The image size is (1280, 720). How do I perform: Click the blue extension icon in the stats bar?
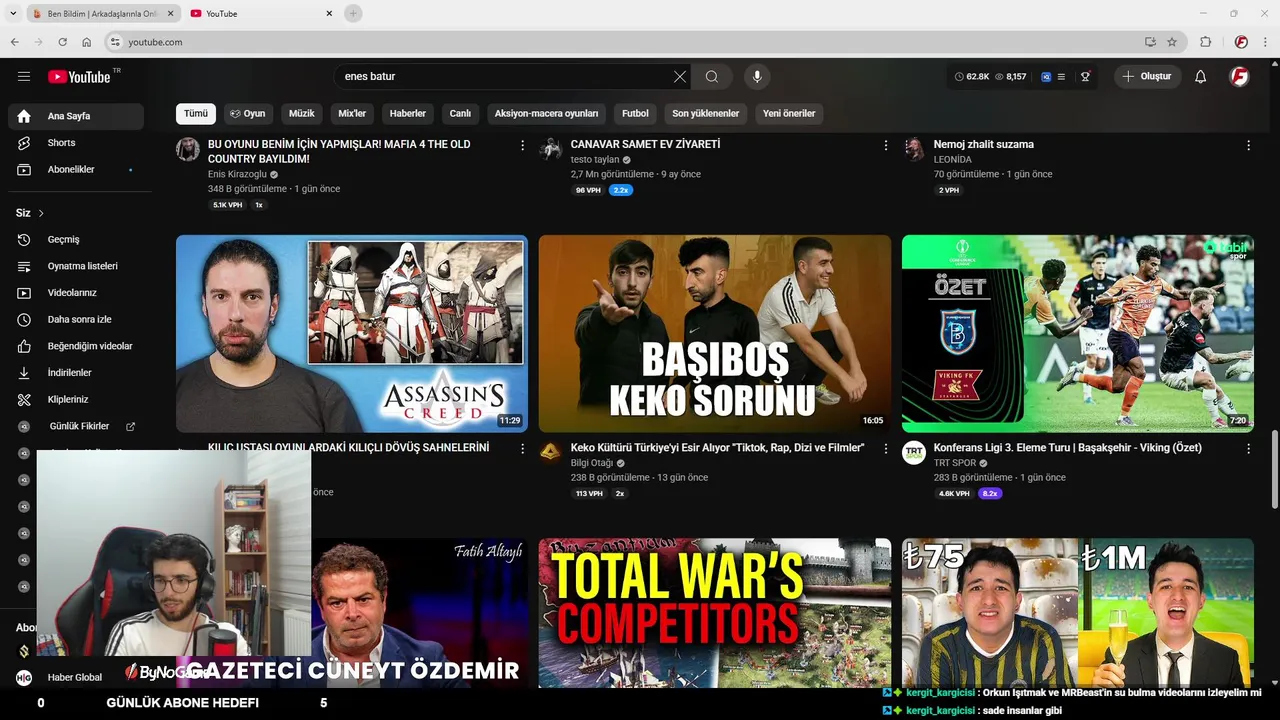(x=1046, y=77)
